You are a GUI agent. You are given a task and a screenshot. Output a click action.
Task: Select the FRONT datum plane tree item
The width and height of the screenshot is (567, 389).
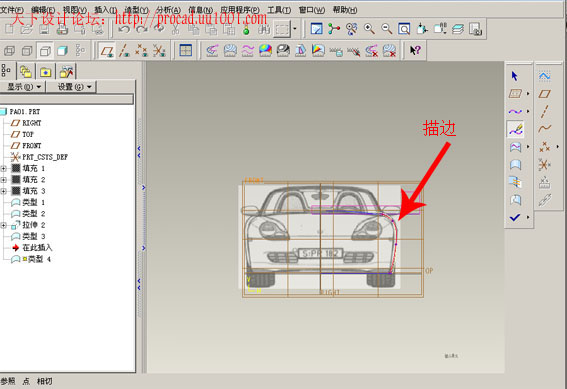26,146
